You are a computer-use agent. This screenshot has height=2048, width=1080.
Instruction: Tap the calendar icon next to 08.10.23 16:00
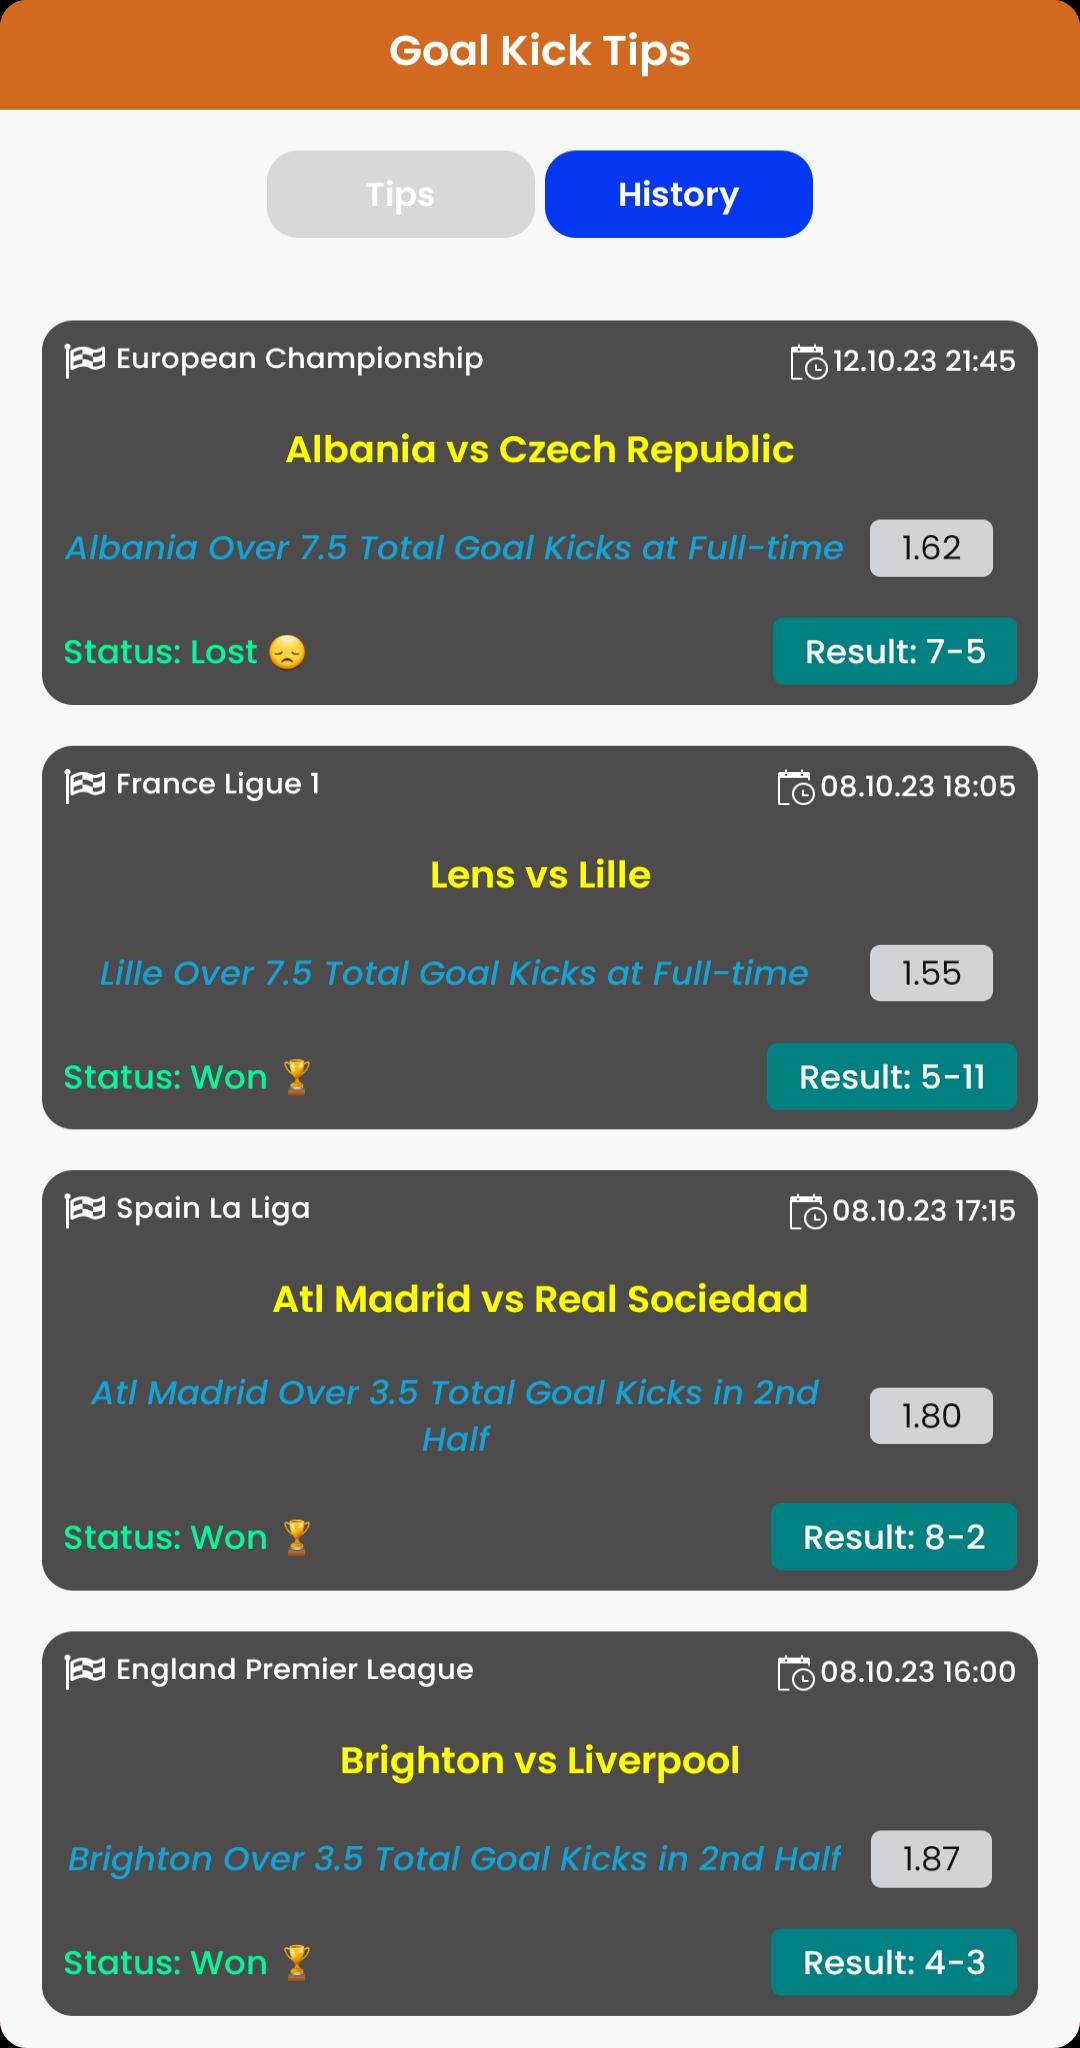click(796, 1672)
